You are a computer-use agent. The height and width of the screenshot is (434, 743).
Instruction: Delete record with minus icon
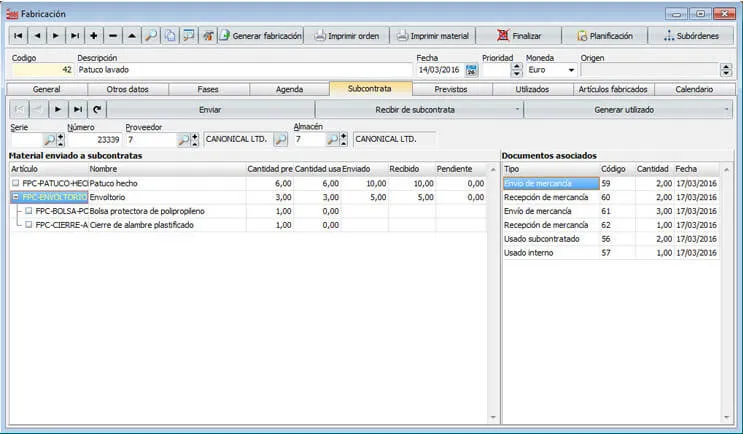tap(113, 36)
